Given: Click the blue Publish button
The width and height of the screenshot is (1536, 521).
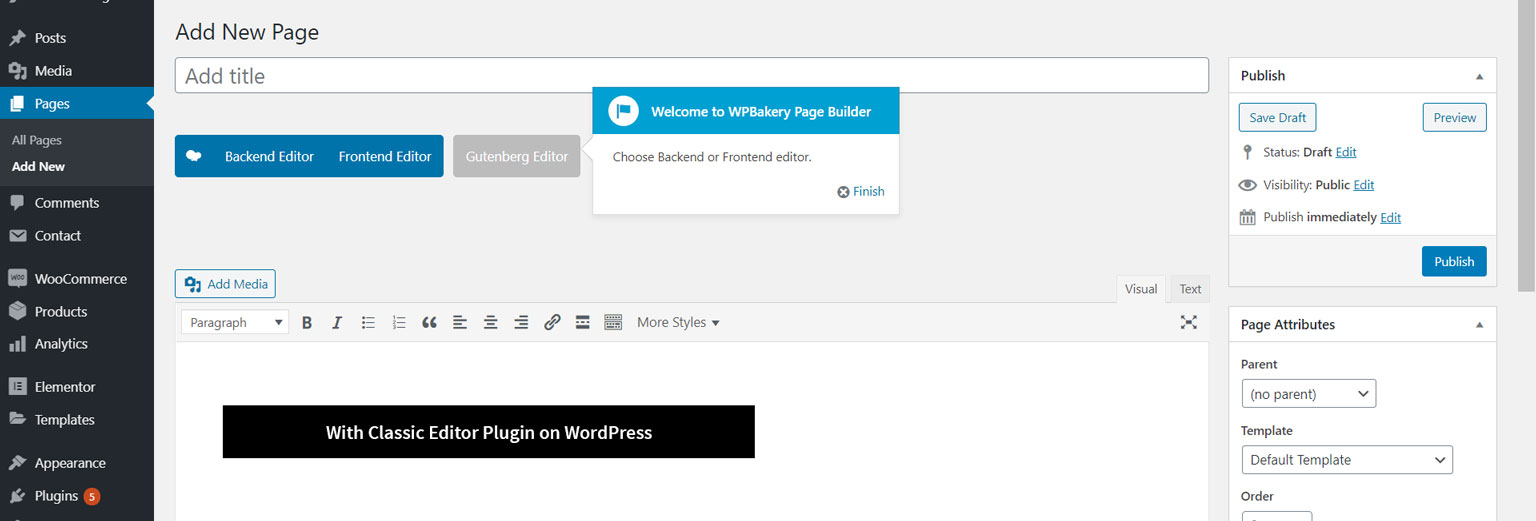Looking at the screenshot, I should tap(1454, 261).
